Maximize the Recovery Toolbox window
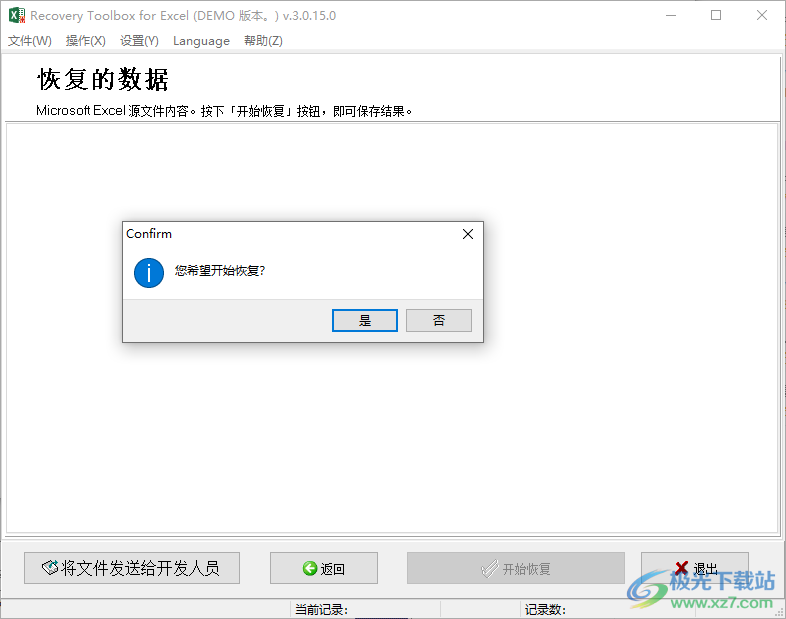786x619 pixels. pyautogui.click(x=716, y=16)
